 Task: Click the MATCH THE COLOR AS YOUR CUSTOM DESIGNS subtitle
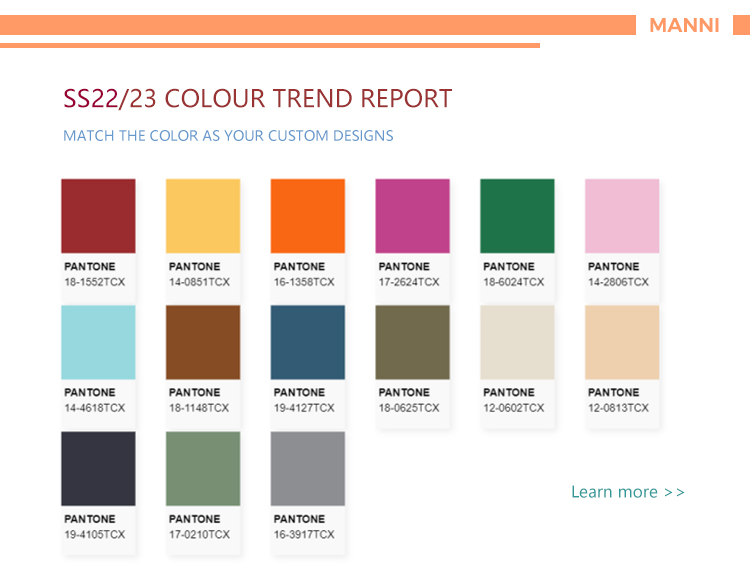click(x=228, y=136)
